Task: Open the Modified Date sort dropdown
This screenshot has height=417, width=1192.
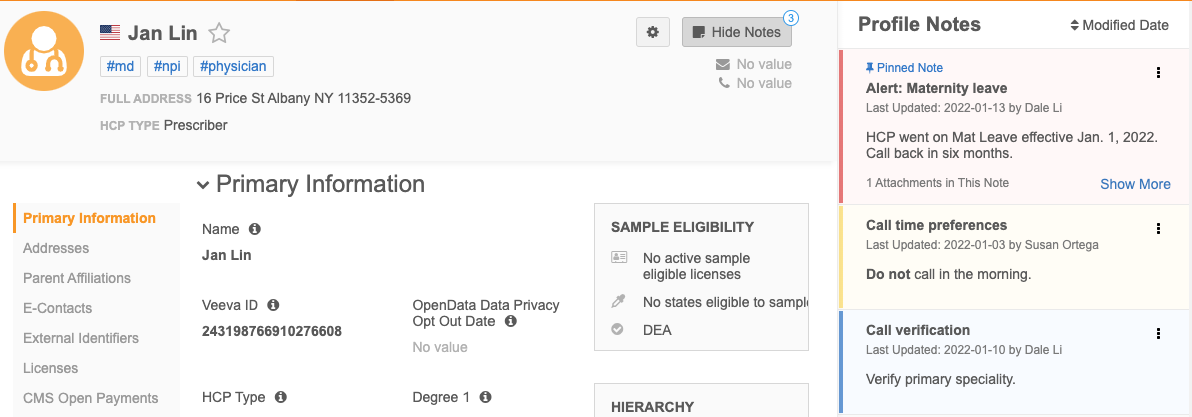Action: tap(1119, 25)
